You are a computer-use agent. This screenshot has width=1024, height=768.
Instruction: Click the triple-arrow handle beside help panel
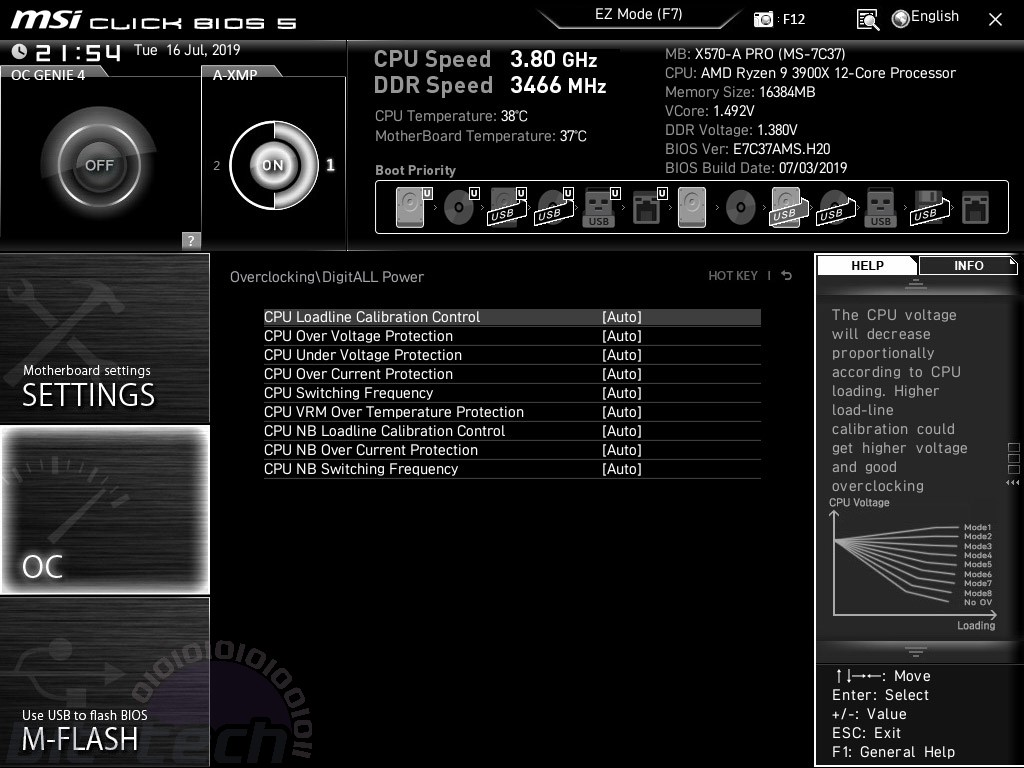(1012, 483)
